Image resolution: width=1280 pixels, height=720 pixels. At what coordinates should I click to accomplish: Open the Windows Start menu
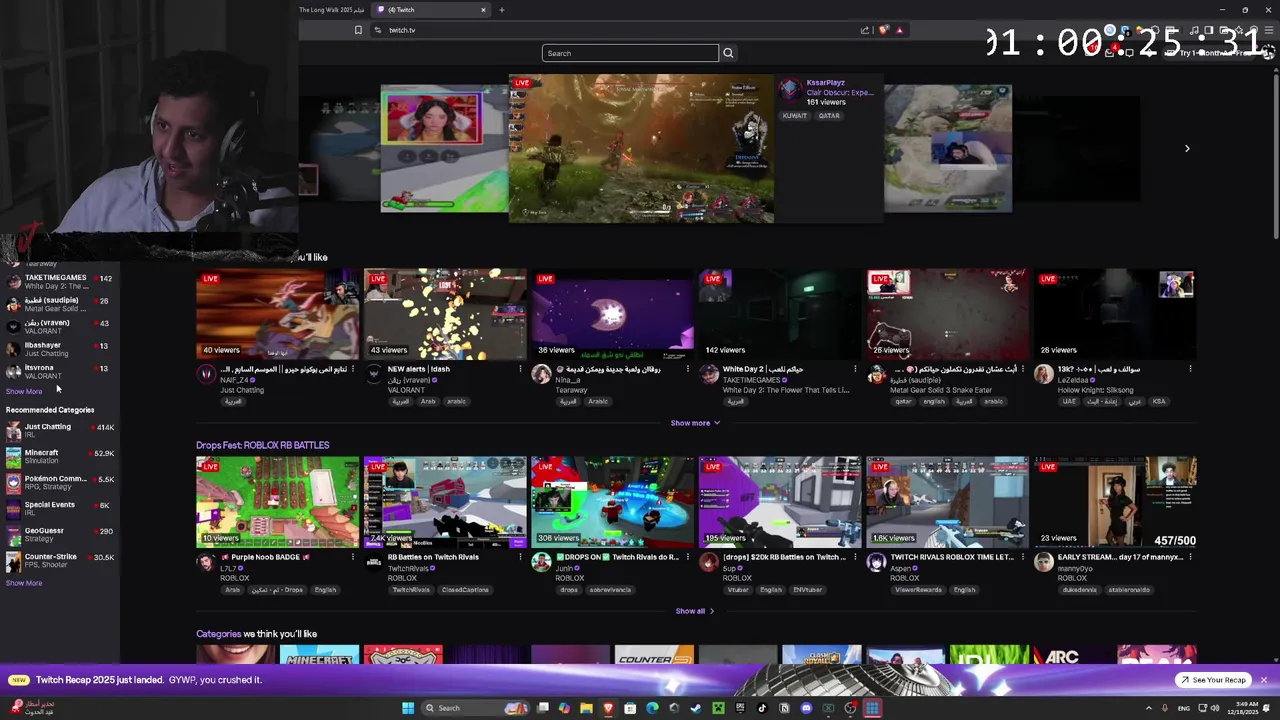(408, 708)
